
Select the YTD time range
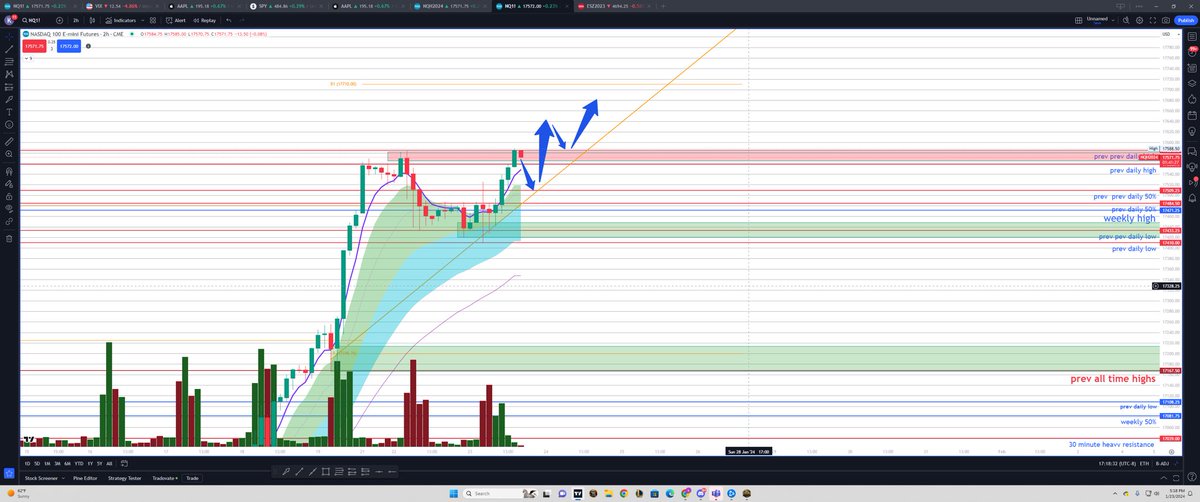[x=78, y=464]
